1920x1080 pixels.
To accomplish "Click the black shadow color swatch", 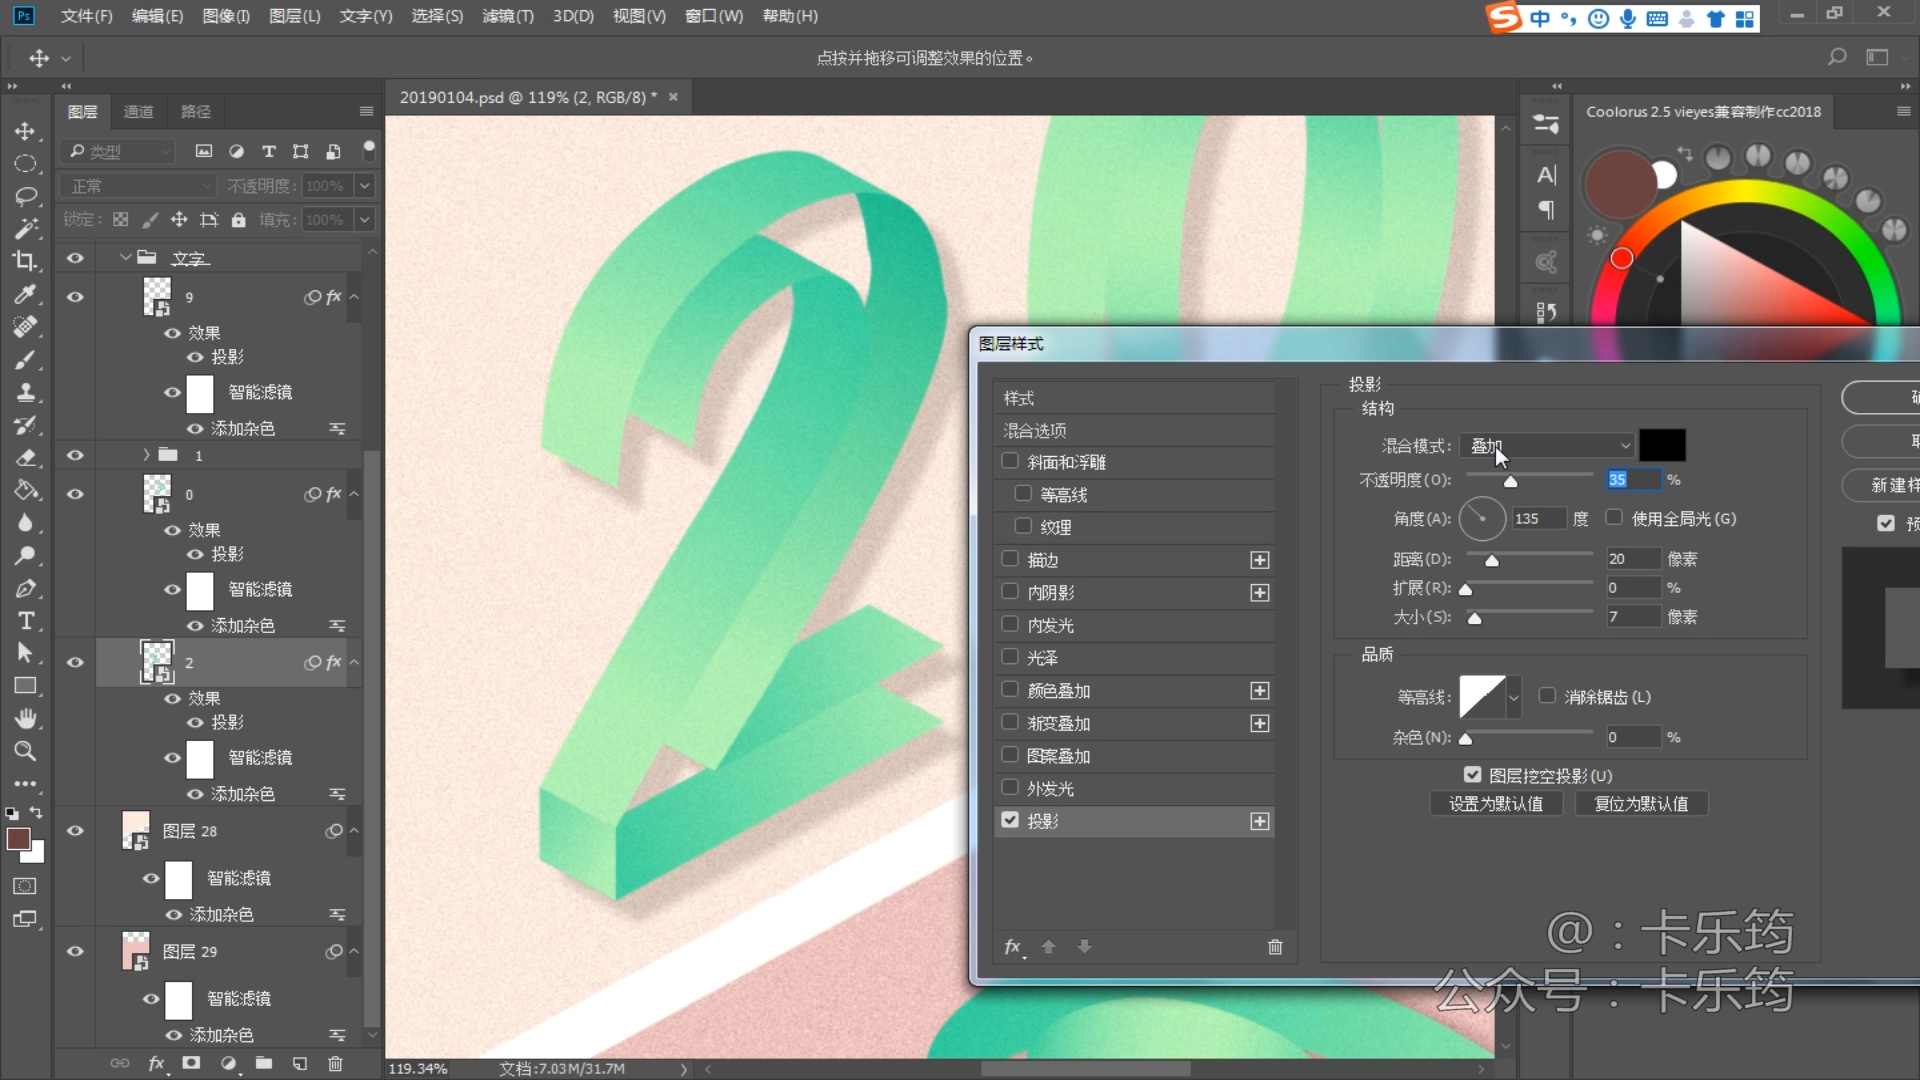I will coord(1662,445).
